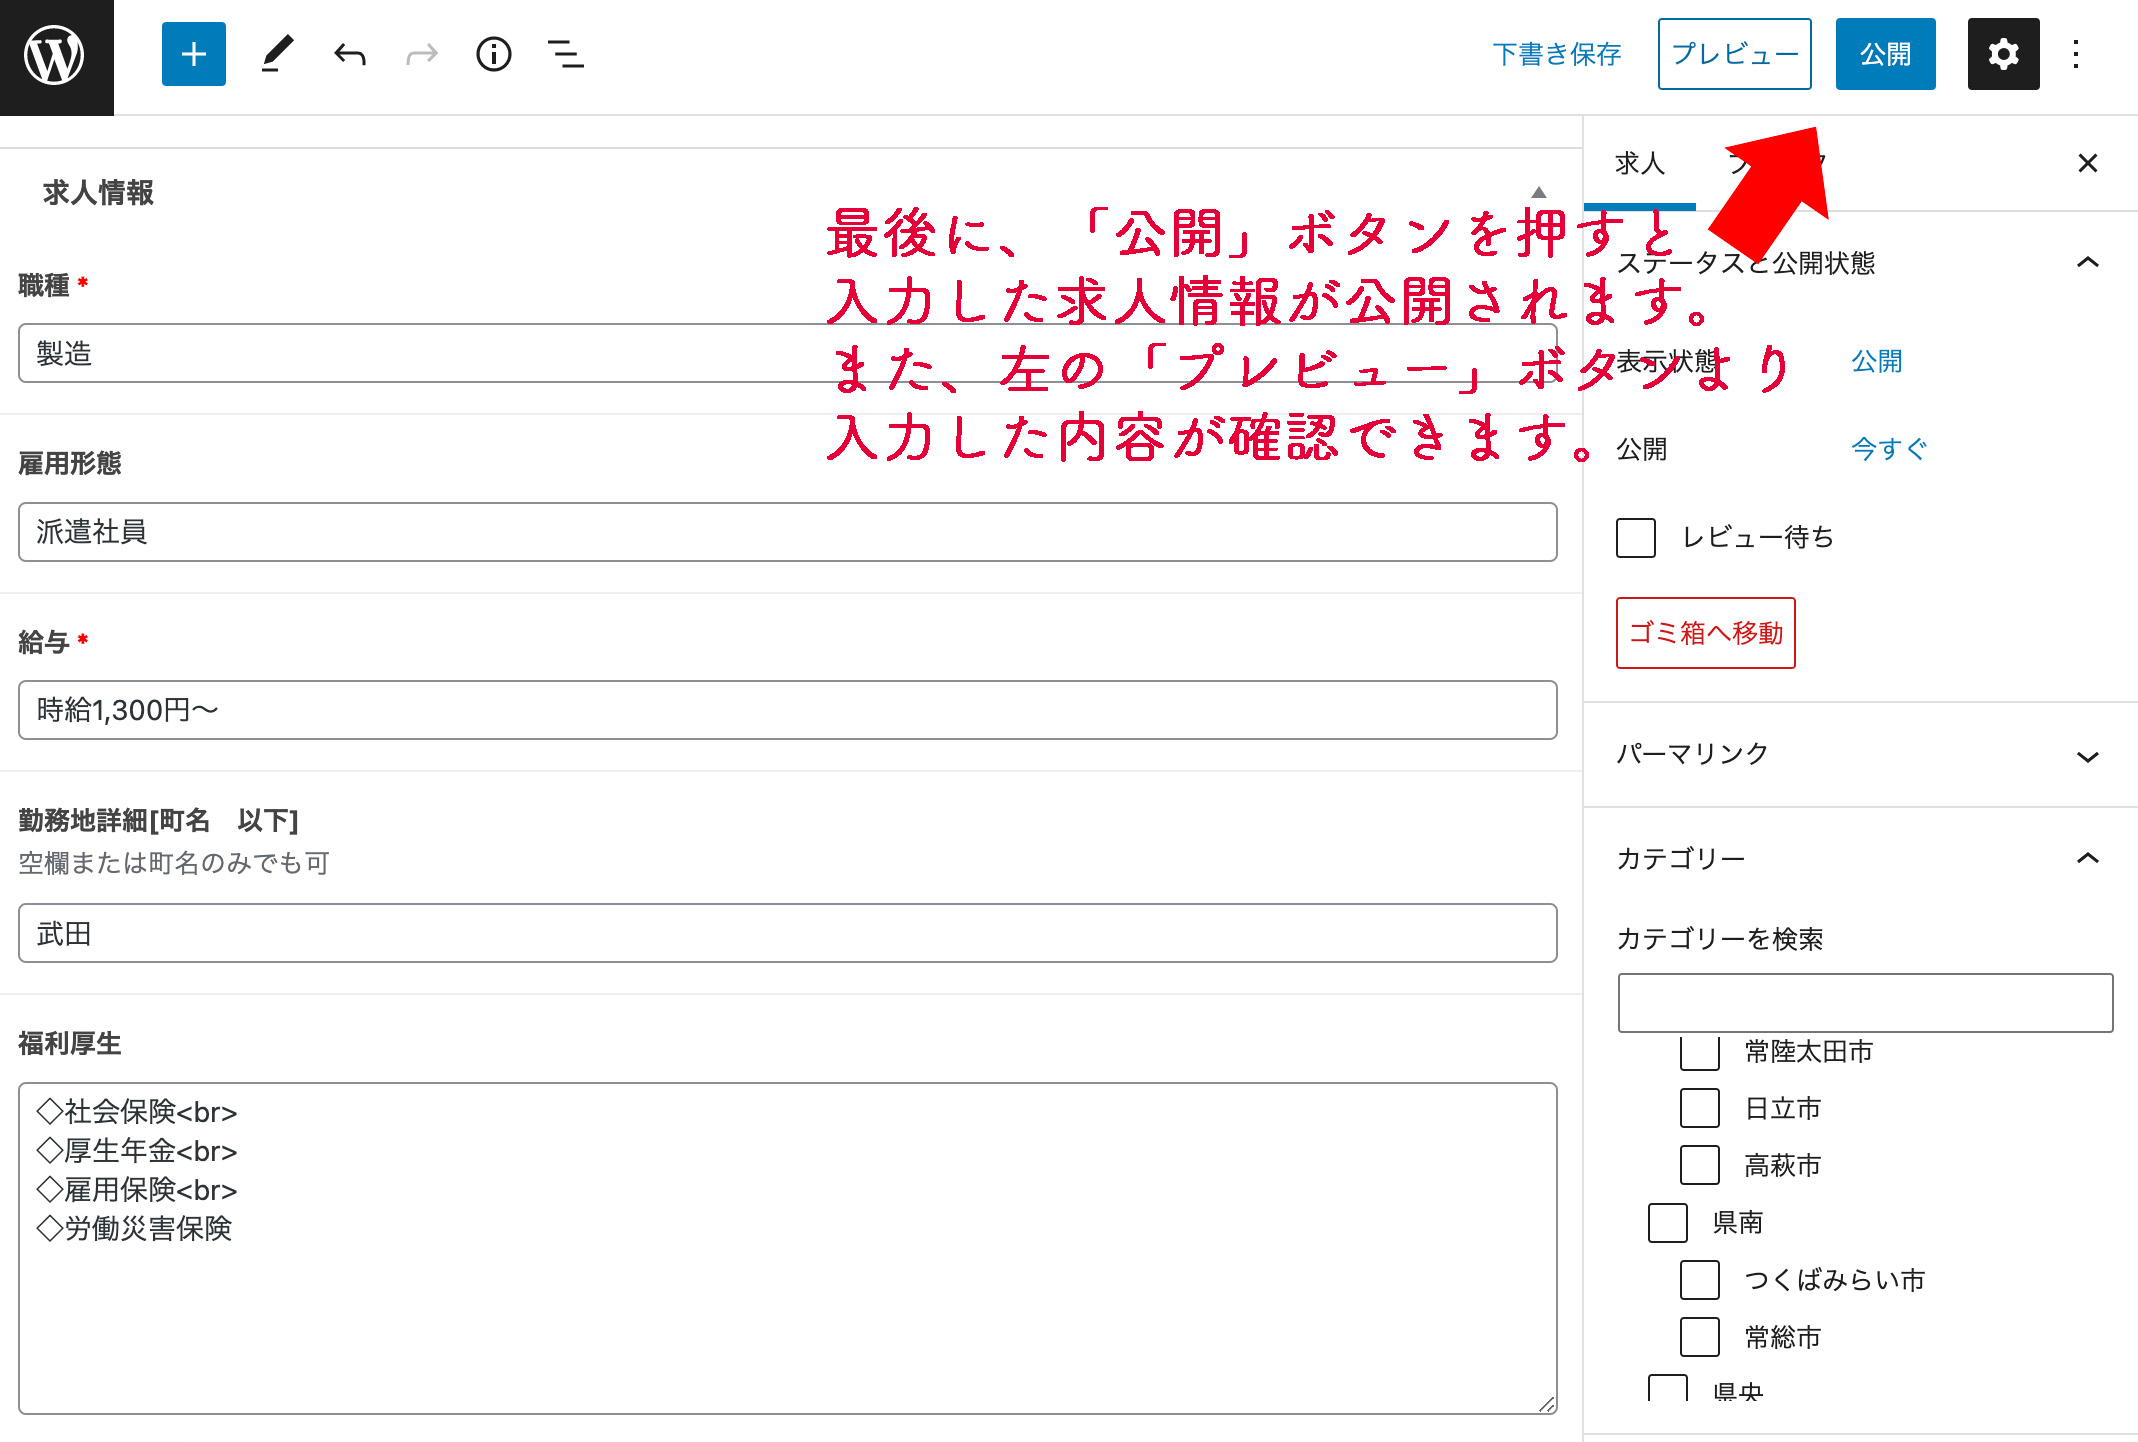Click the 下書き保存 link

tap(1556, 54)
